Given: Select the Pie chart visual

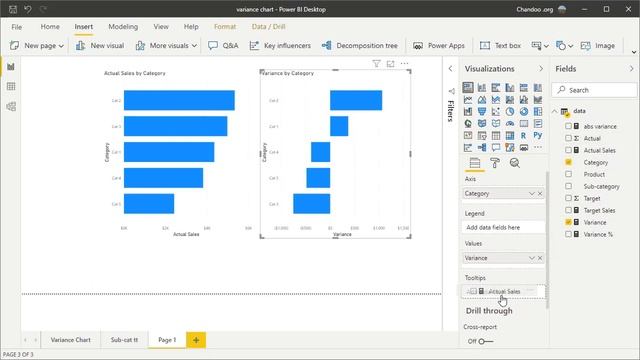Looking at the screenshot, I should (x=510, y=111).
